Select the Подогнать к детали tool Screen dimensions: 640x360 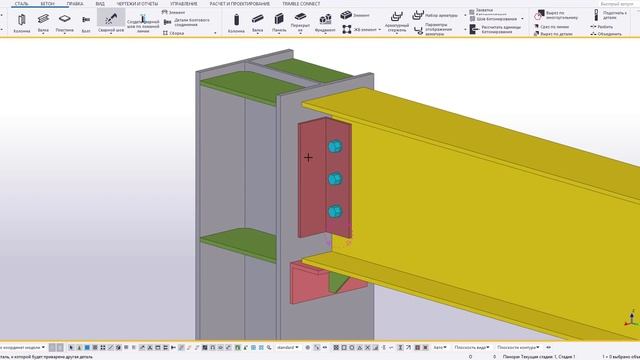(x=610, y=16)
